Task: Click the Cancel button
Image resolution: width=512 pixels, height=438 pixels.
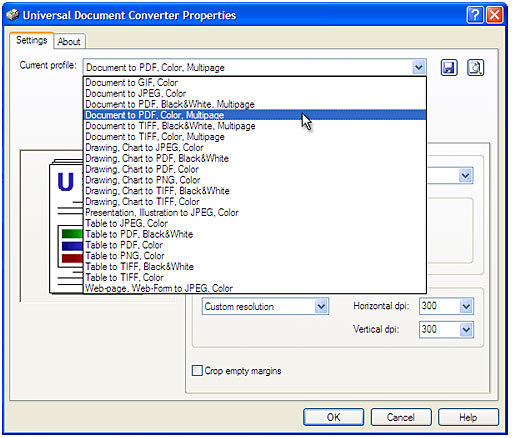Action: tap(401, 417)
